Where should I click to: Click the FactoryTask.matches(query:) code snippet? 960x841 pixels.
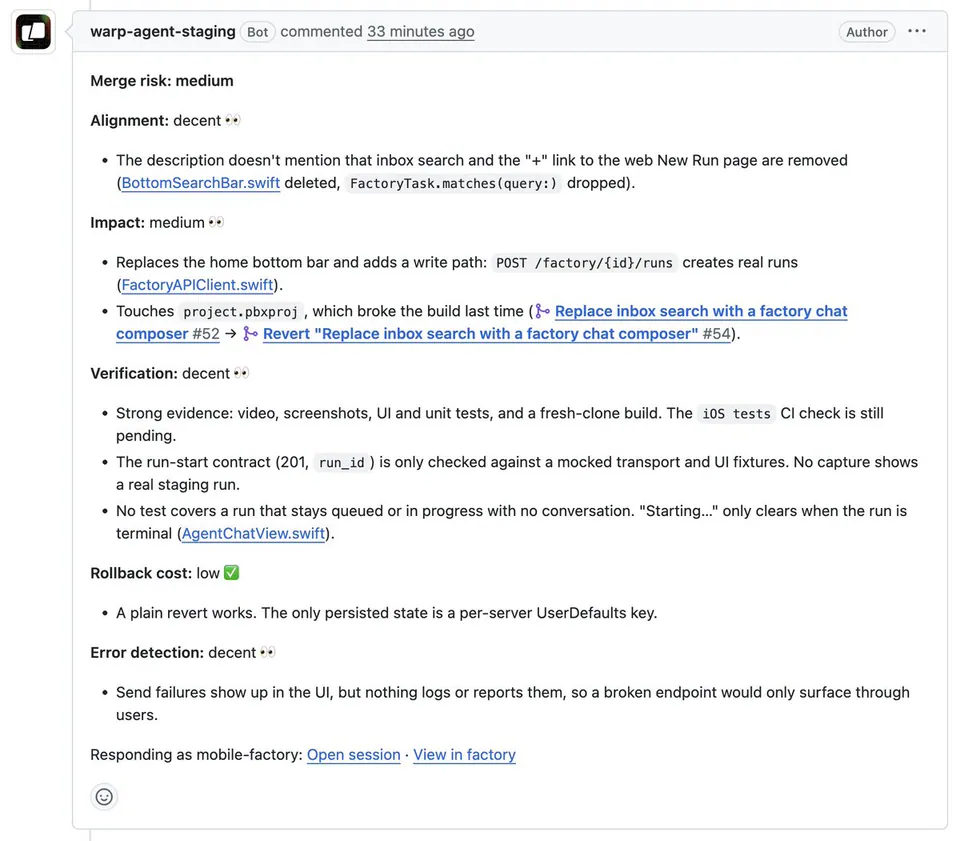(453, 183)
